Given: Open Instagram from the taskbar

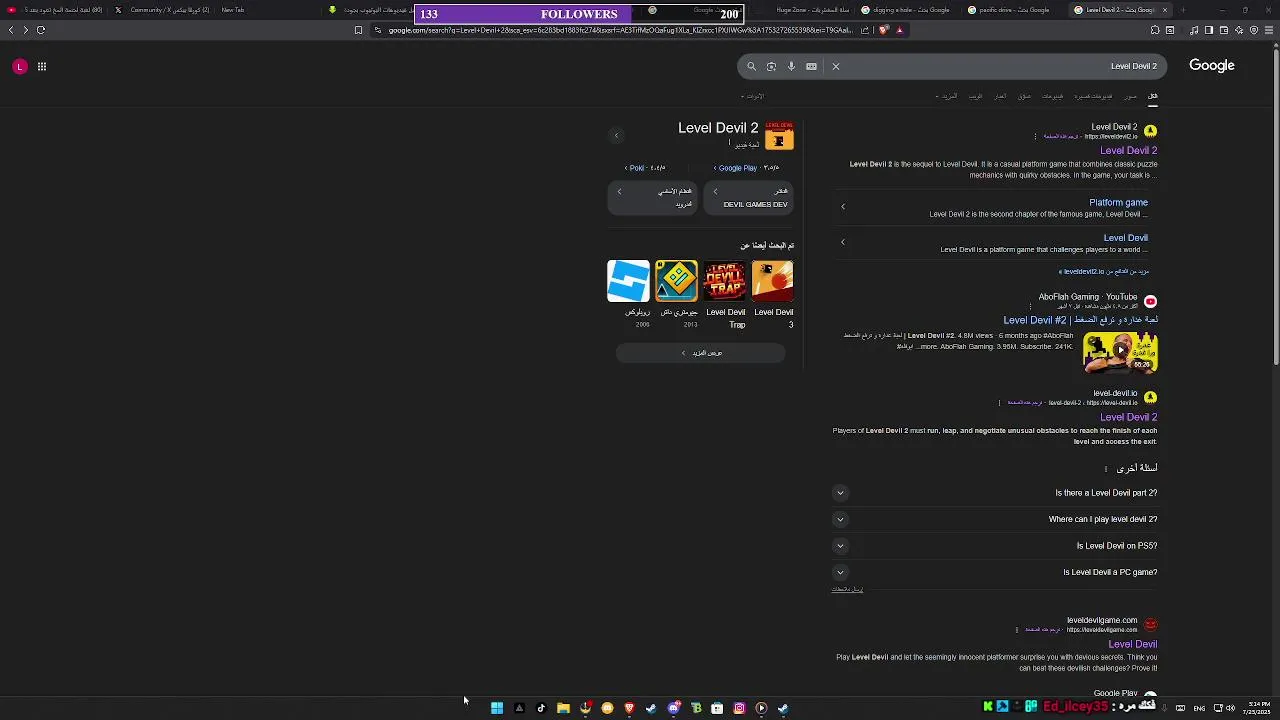Looking at the screenshot, I should (739, 708).
